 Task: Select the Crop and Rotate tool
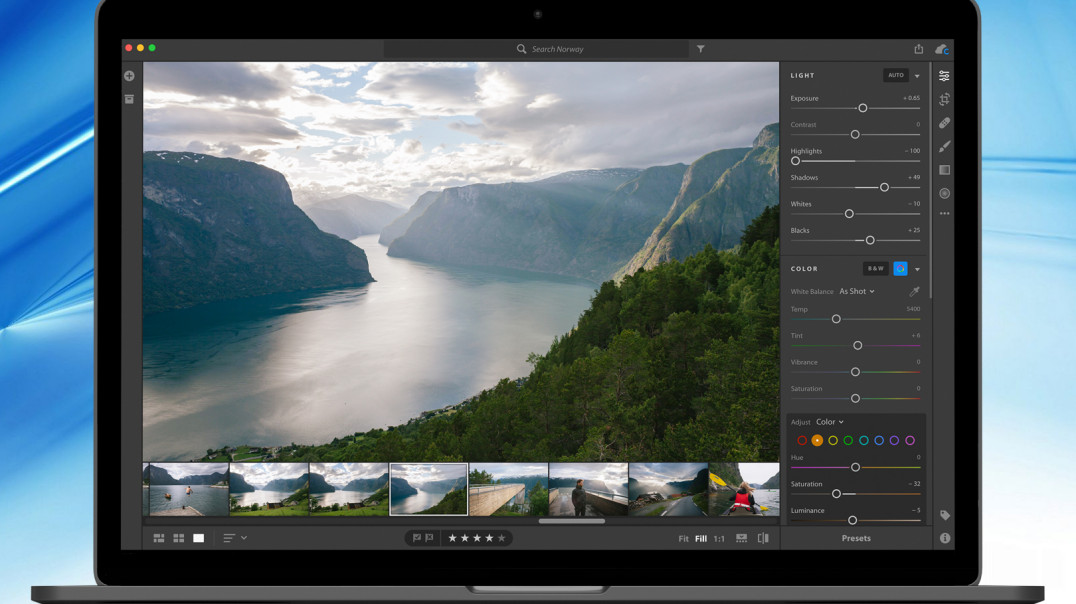[944, 99]
